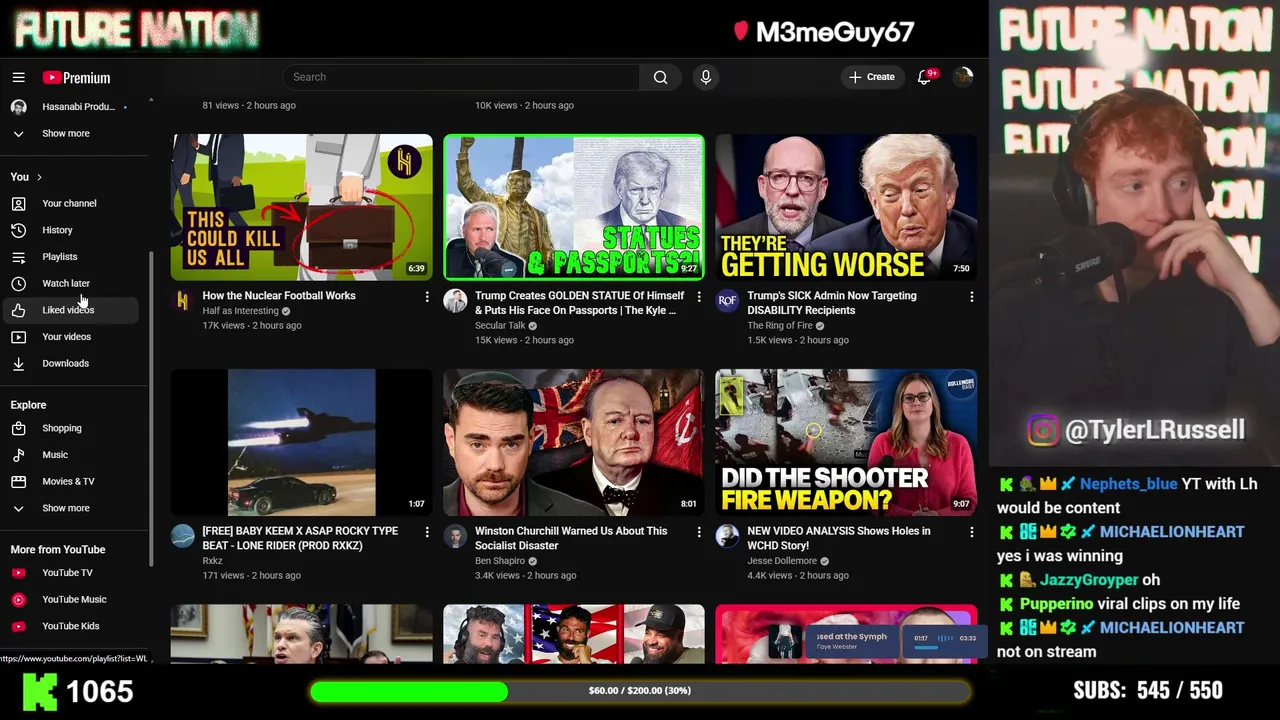Open Watch later list

(x=75, y=283)
